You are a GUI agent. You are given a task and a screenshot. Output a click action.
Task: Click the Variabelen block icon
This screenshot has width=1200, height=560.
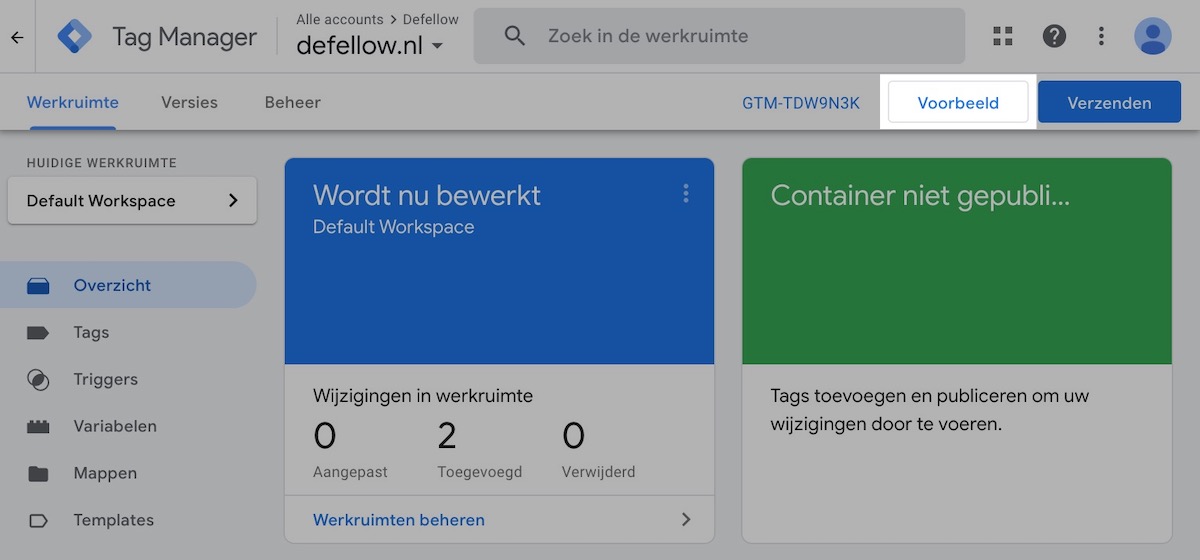38,427
